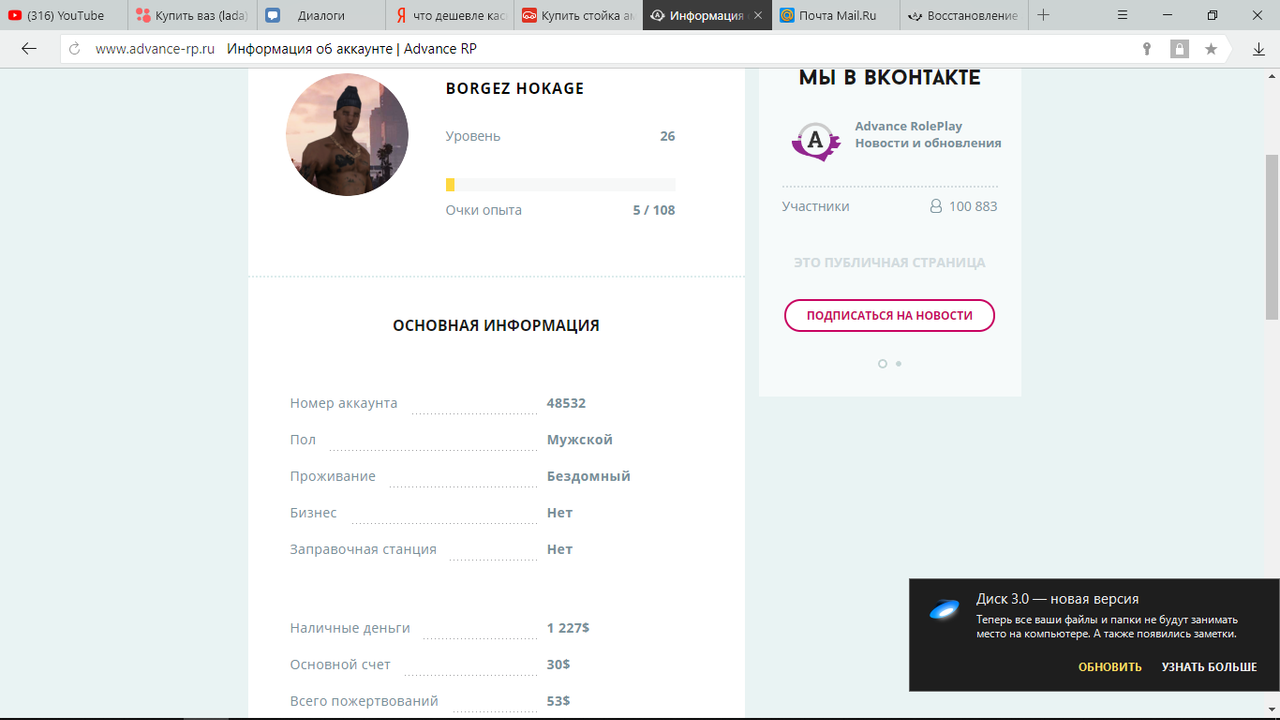Select the first carousel dot indicator
1280x720 pixels.
coord(882,364)
